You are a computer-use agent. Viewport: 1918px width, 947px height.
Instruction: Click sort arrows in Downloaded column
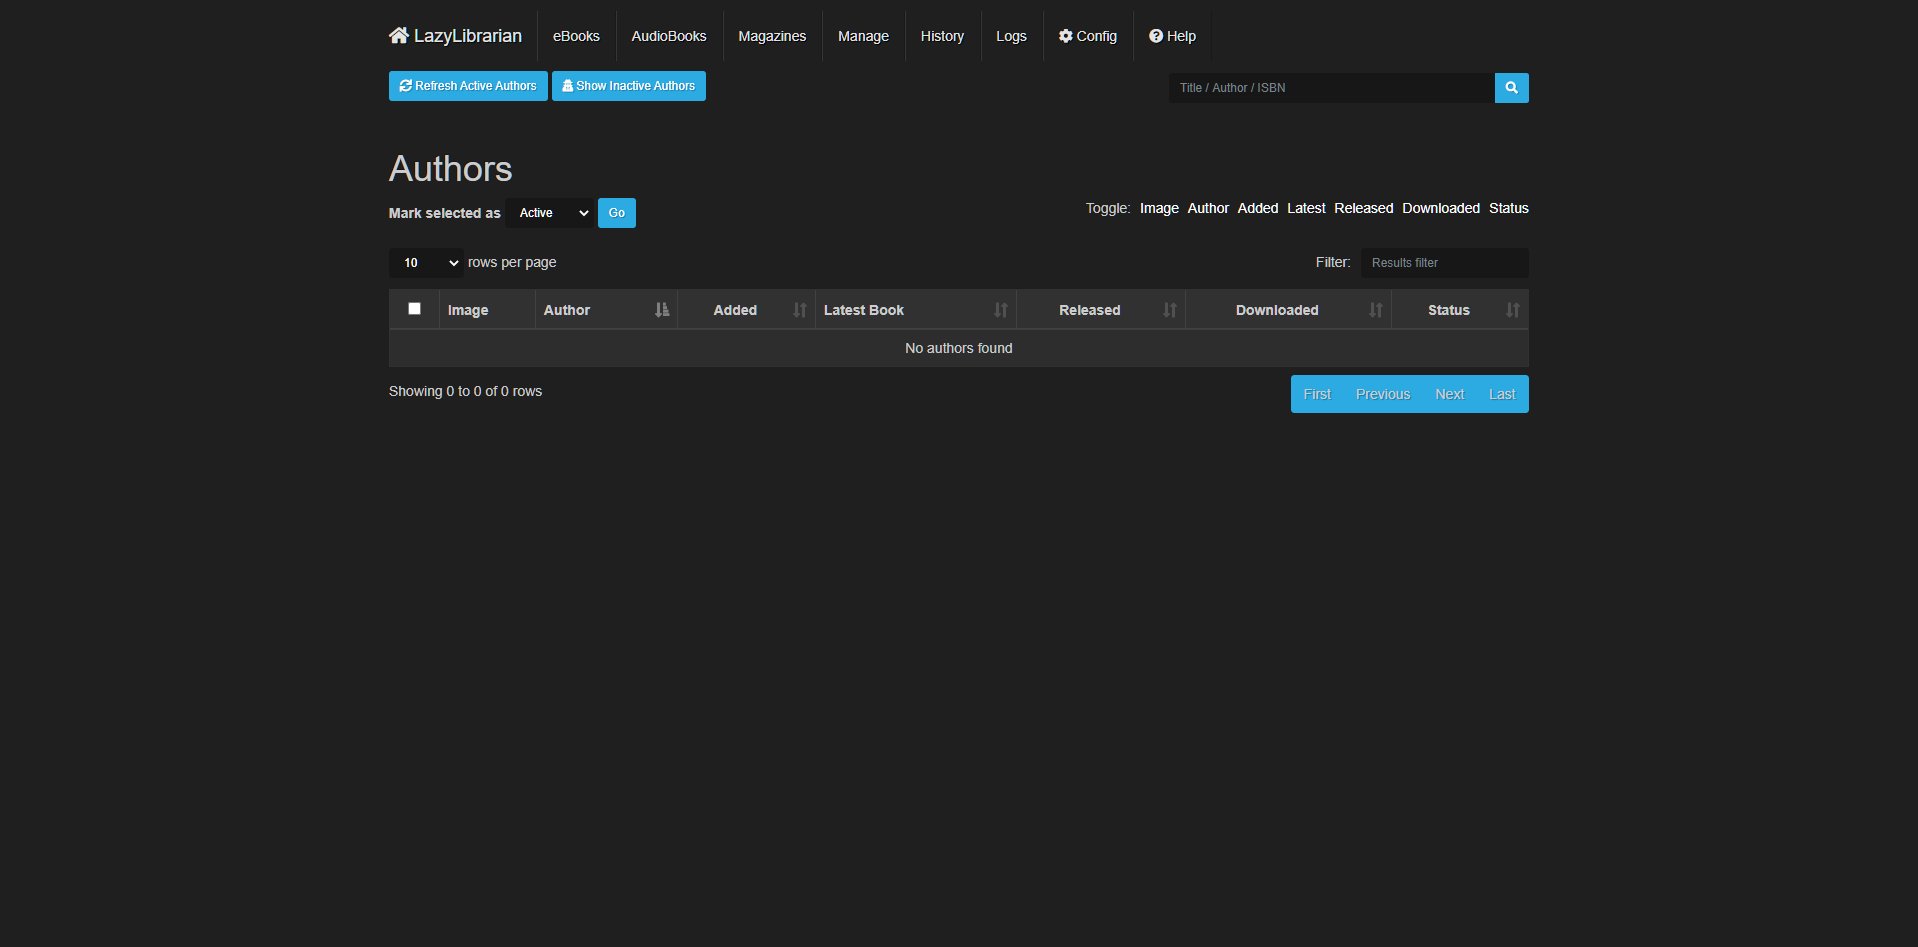pos(1375,310)
